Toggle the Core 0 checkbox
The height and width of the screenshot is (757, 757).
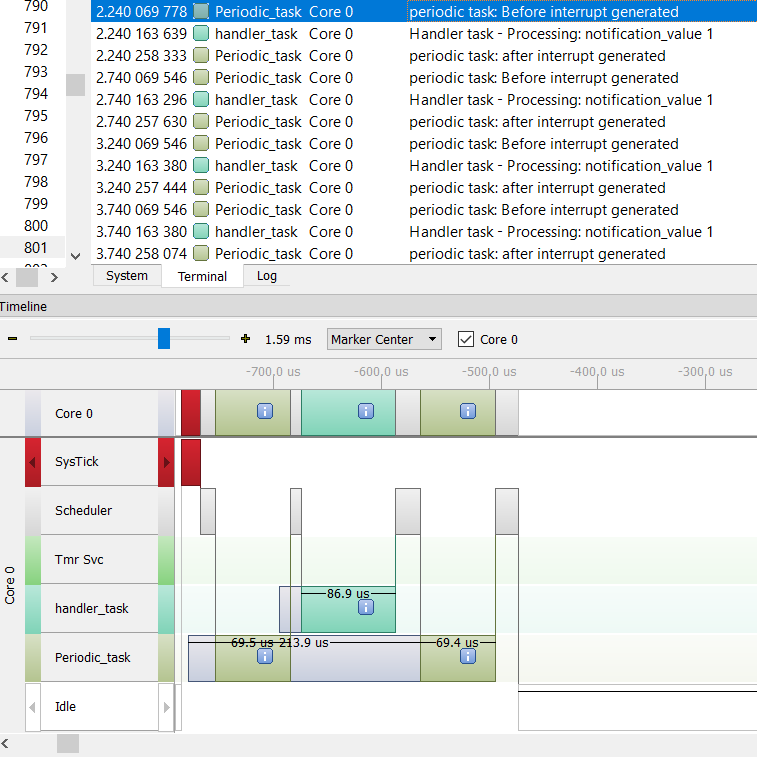point(466,339)
